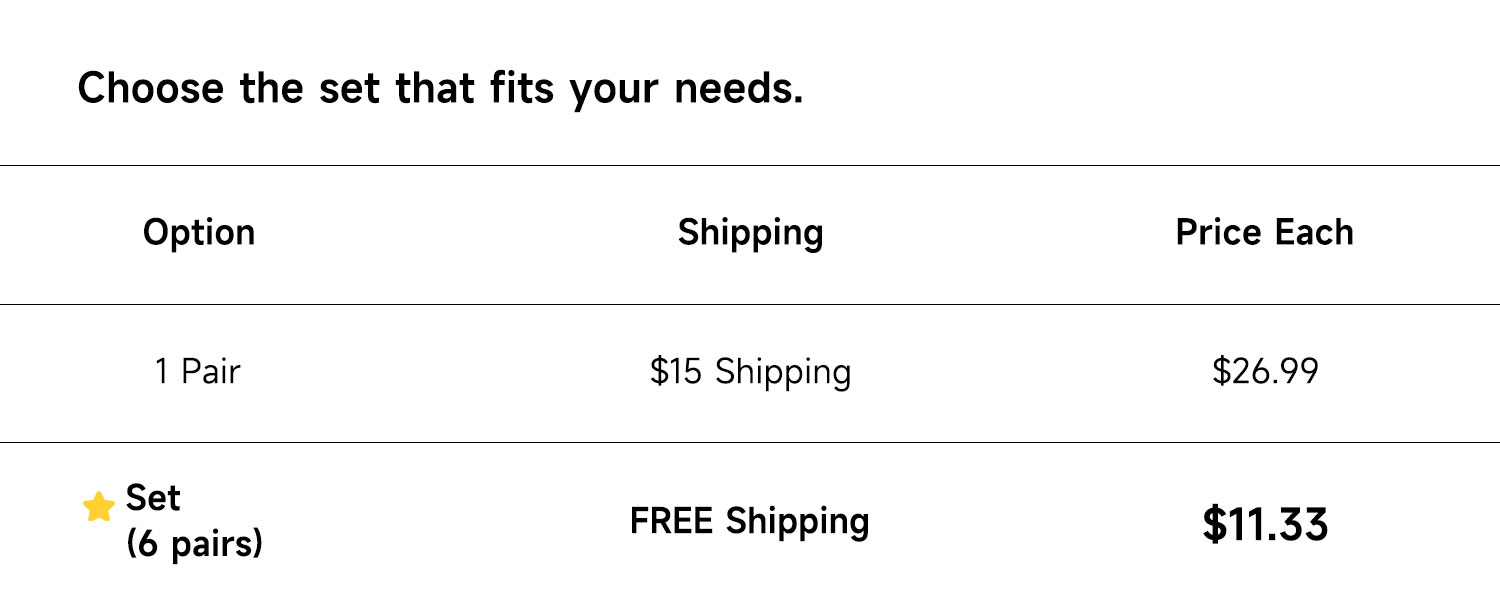Click the Shipping column header
The image size is (1500, 600).
coord(750,232)
